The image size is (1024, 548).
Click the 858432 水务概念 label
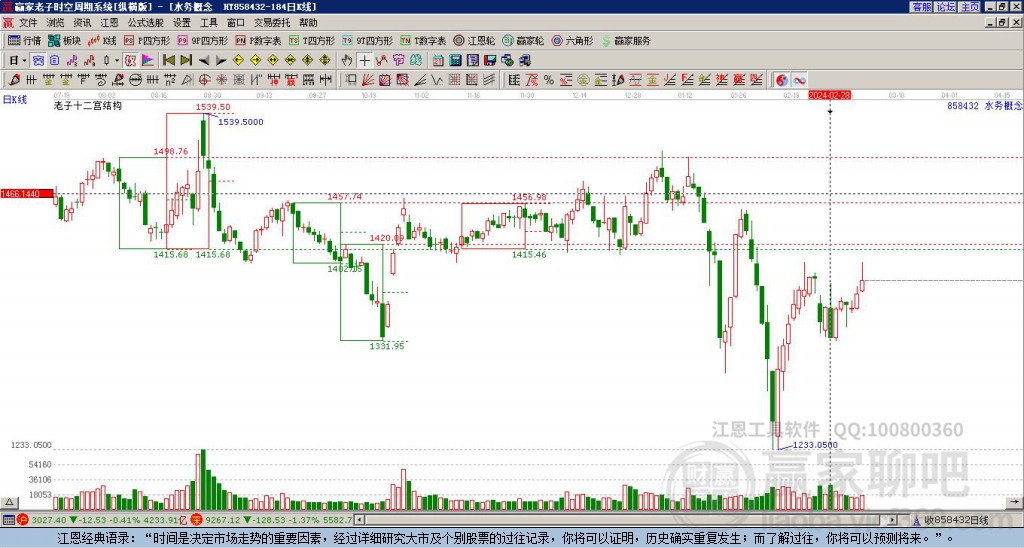coord(984,105)
